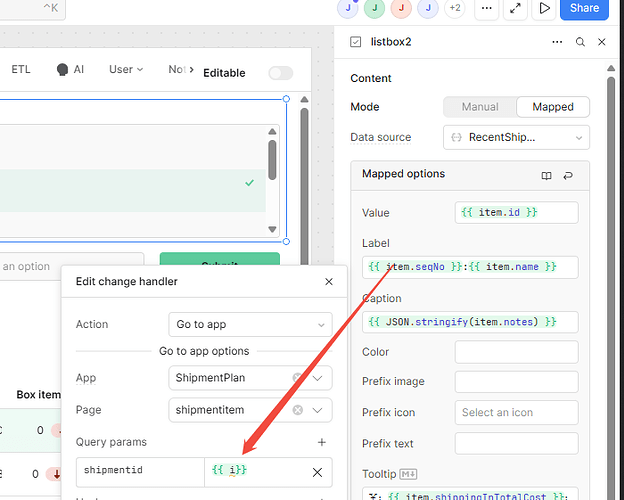The width and height of the screenshot is (624, 500).
Task: Click the selected listbox row with checkmark
Action: (131, 191)
